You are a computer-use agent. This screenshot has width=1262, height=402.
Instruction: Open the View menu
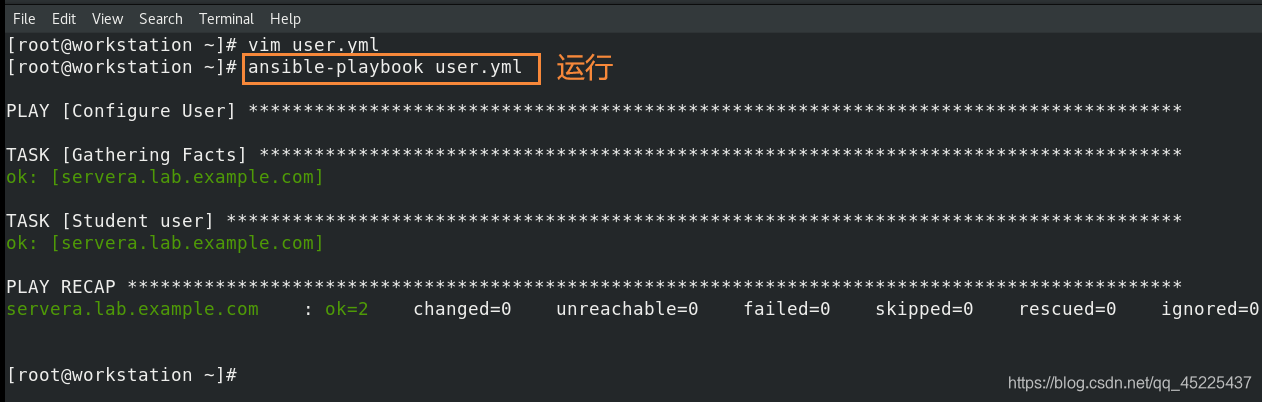coord(107,19)
